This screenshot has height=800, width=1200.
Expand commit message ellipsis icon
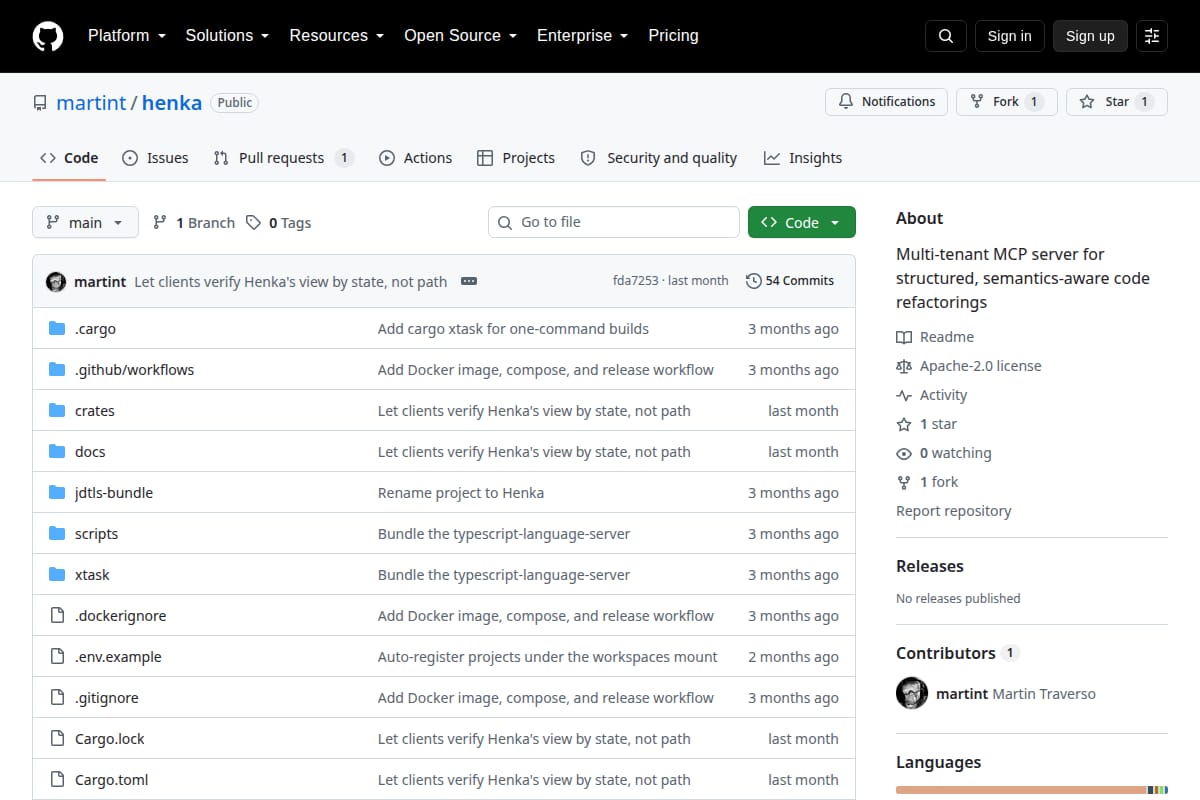(x=469, y=281)
